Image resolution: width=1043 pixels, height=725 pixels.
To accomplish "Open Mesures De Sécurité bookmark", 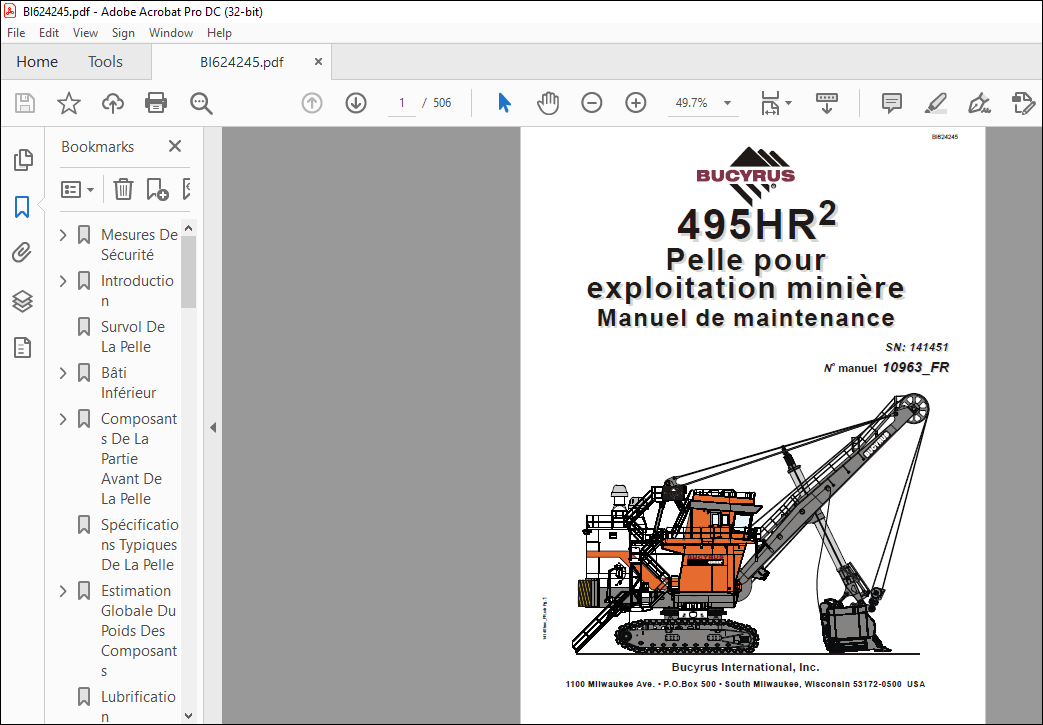I will 138,245.
